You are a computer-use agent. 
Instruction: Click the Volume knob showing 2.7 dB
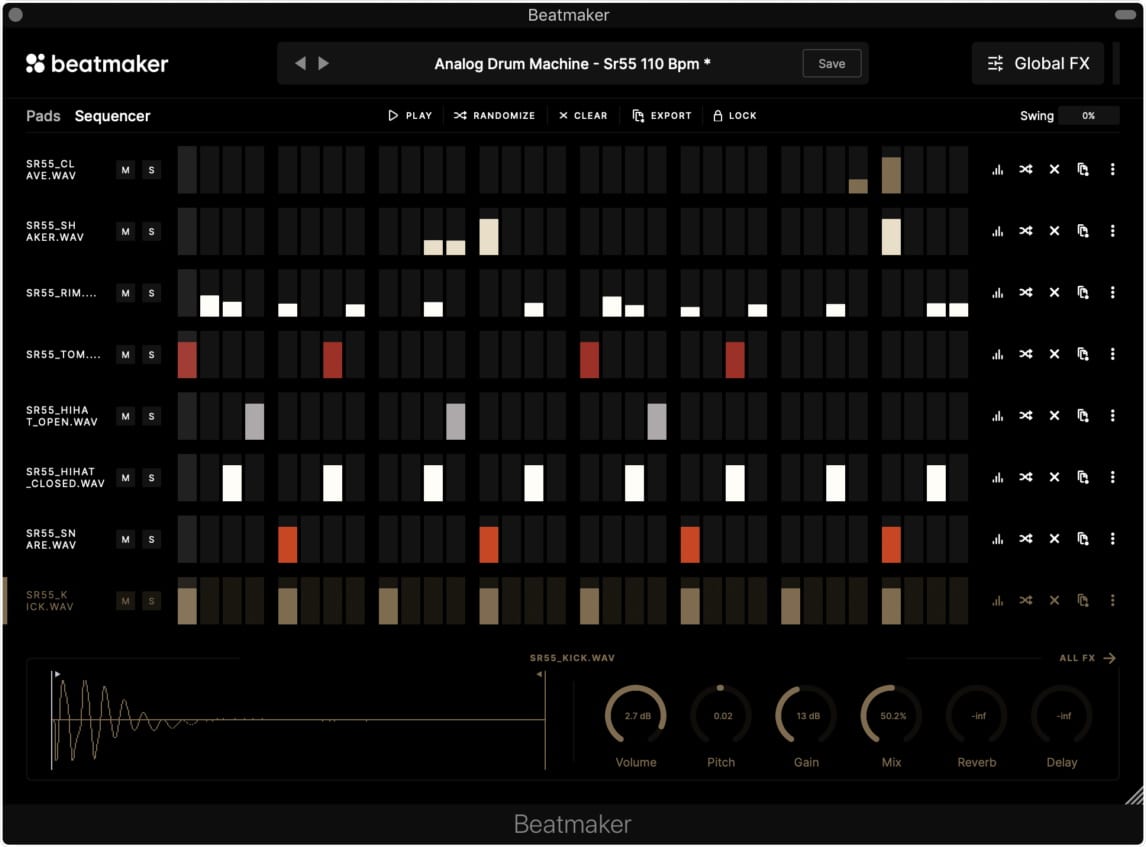pyautogui.click(x=636, y=715)
